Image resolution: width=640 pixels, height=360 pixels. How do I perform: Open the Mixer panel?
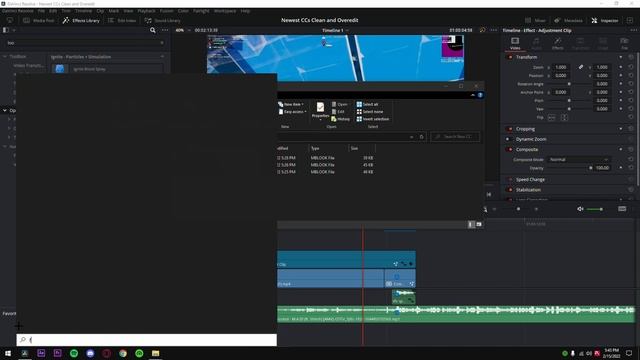[x=535, y=20]
